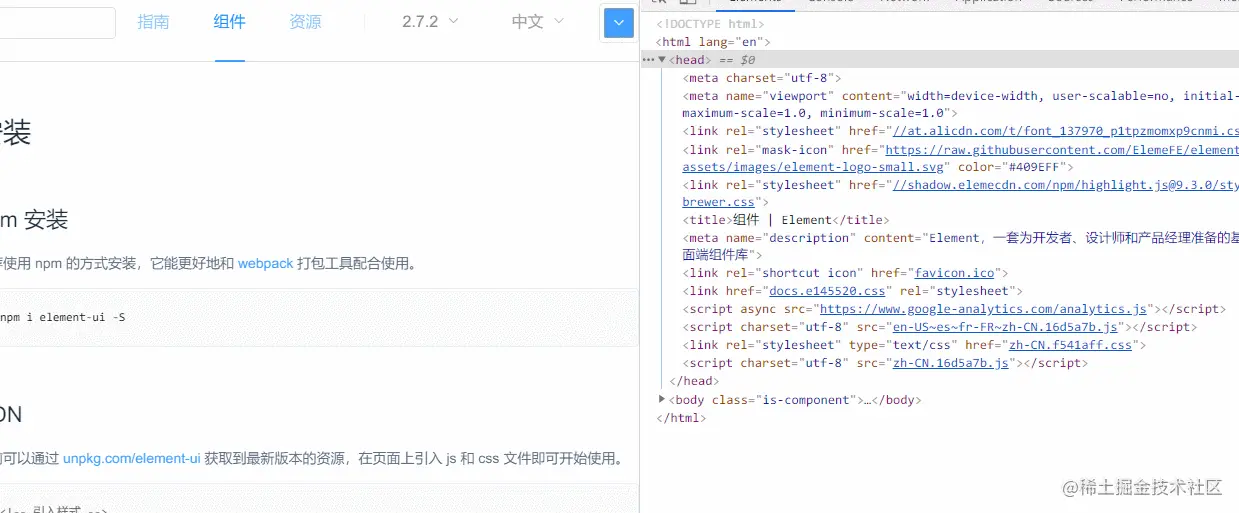1239x513 pixels.
Task: Click into the search input field
Action: click(57, 23)
